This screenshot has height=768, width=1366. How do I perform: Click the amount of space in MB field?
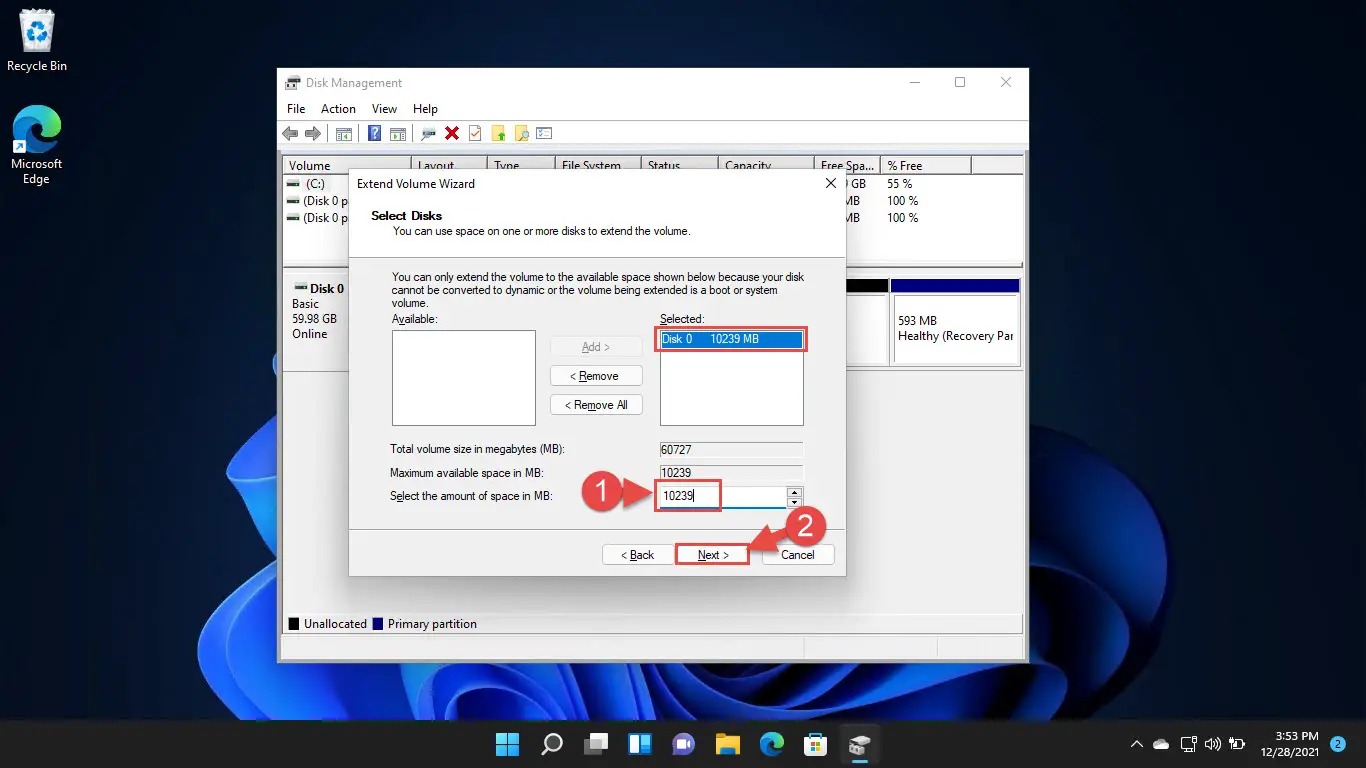[723, 495]
